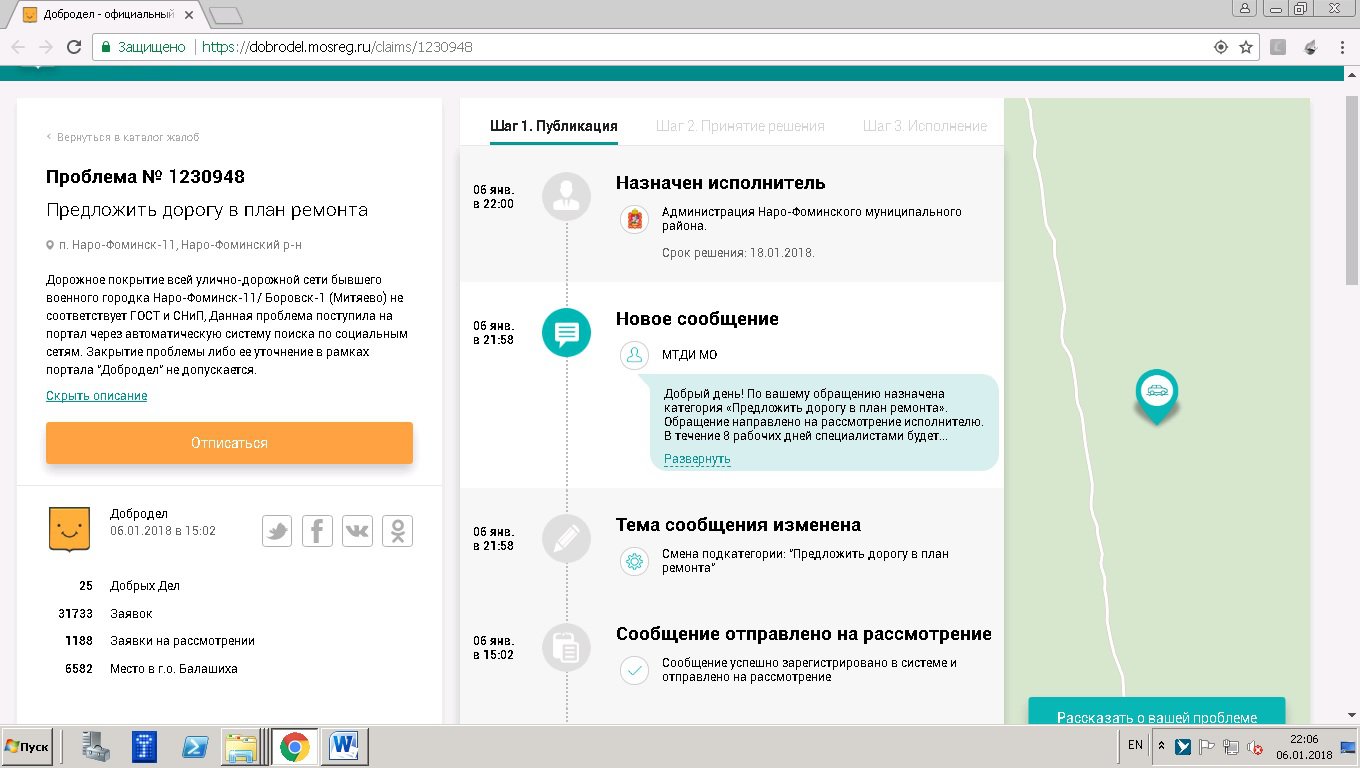Click 1188 Заявки на рассмотрении stat
This screenshot has width=1360, height=768.
[160, 641]
